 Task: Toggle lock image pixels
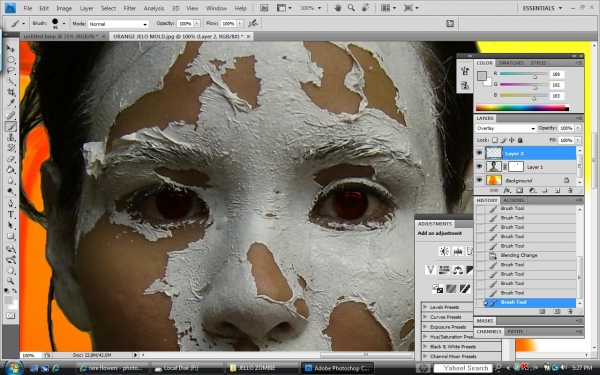click(x=504, y=140)
